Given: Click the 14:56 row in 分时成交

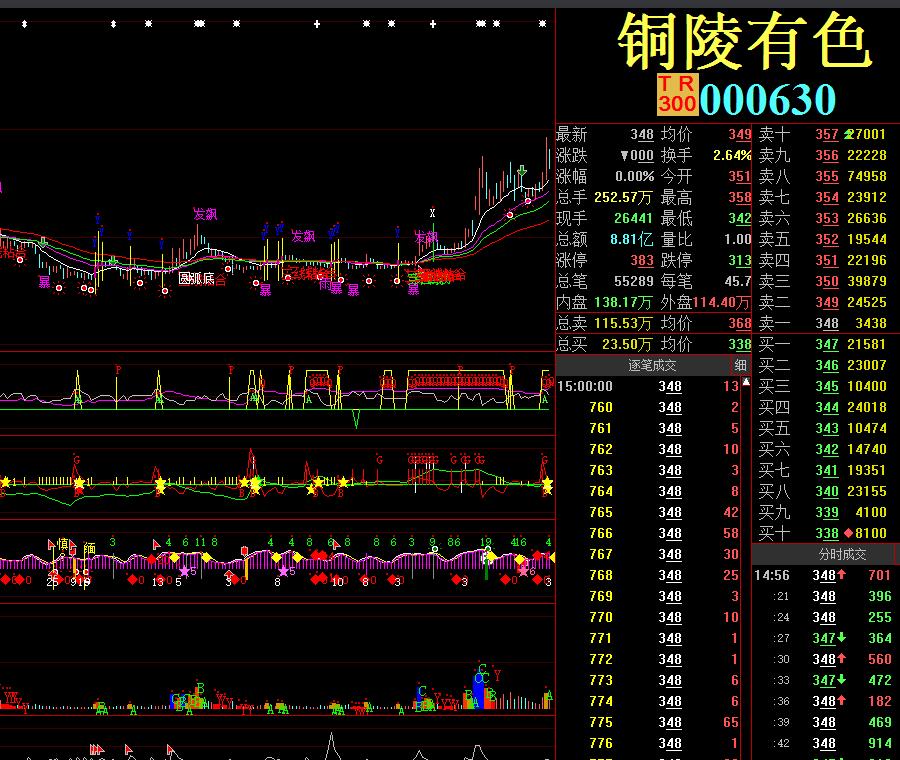Looking at the screenshot, I should pos(823,575).
